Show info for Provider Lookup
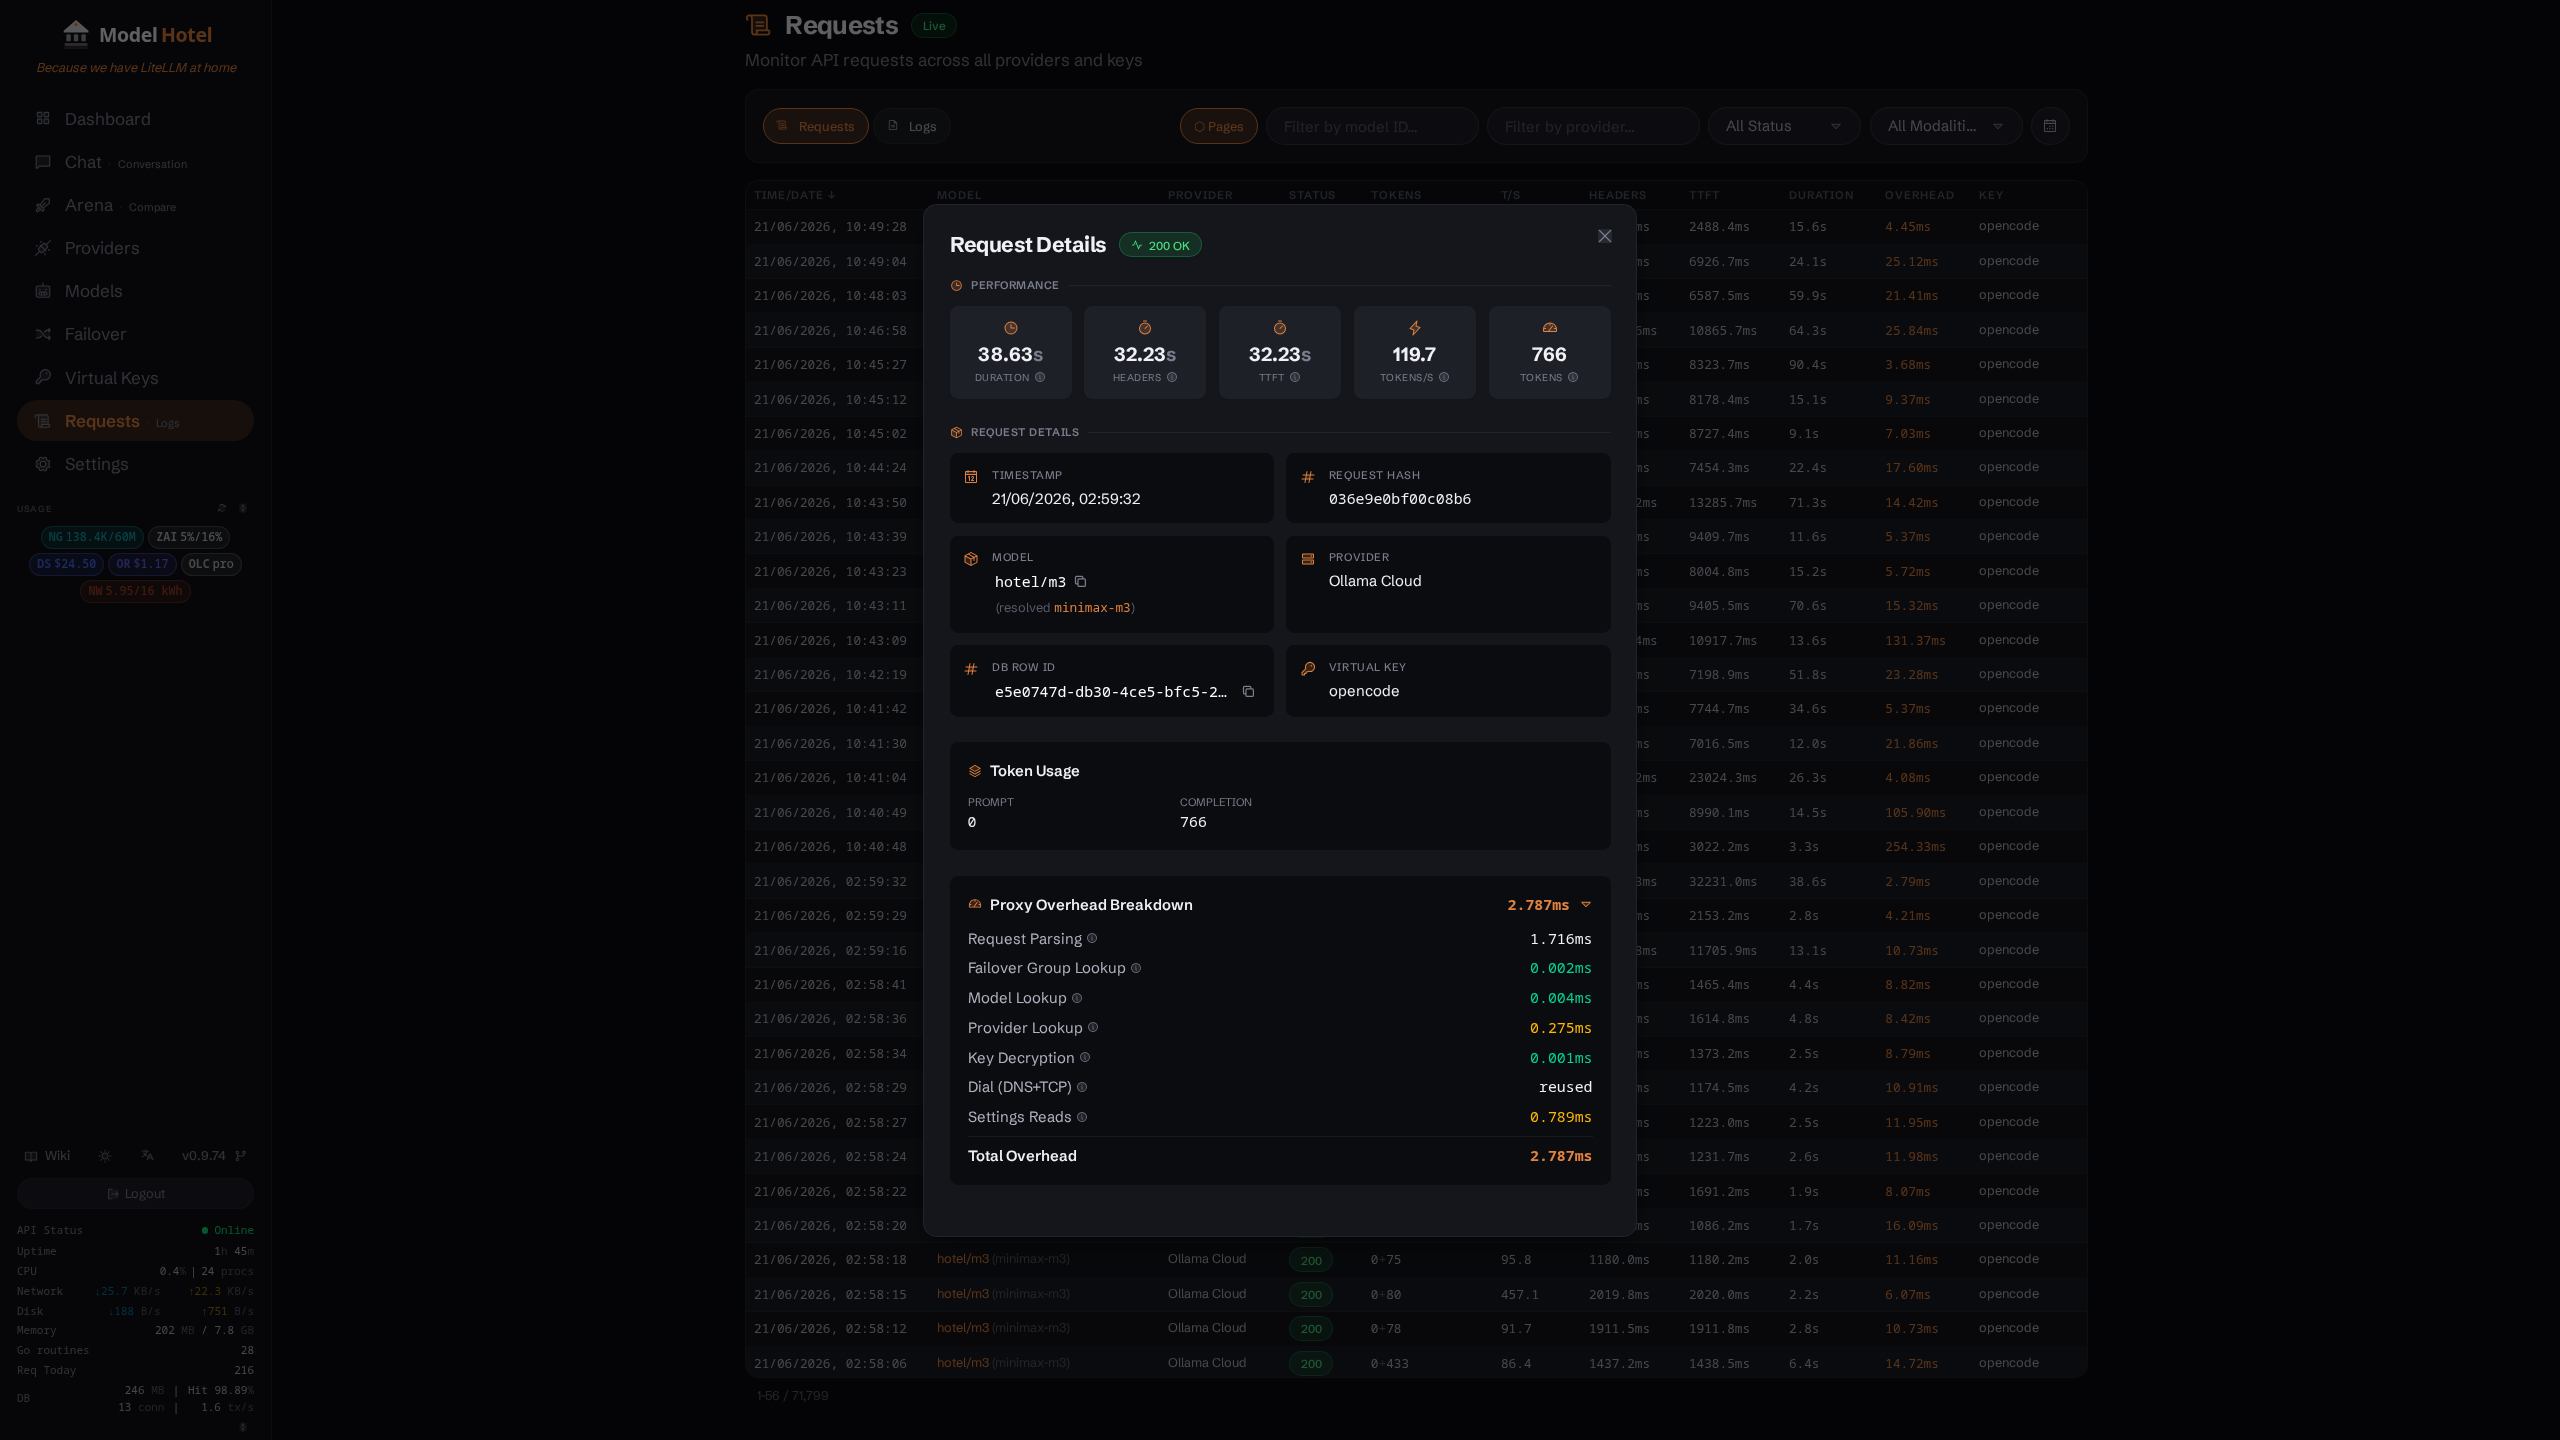2560x1440 pixels. [1093, 1027]
